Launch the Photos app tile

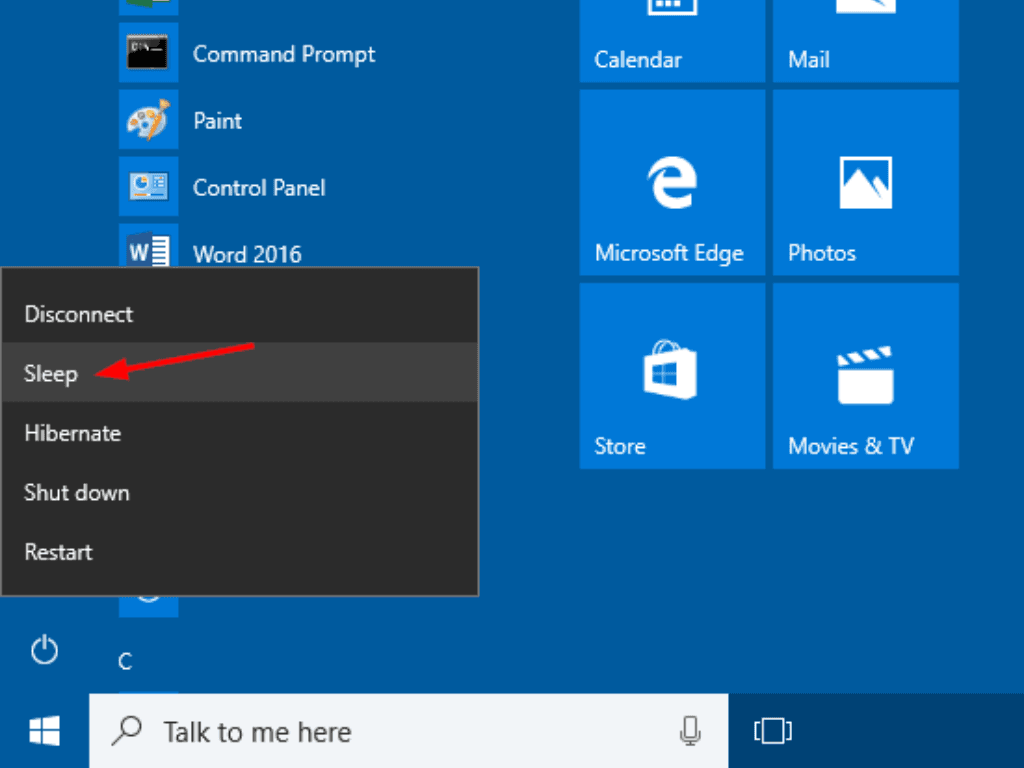click(x=865, y=182)
